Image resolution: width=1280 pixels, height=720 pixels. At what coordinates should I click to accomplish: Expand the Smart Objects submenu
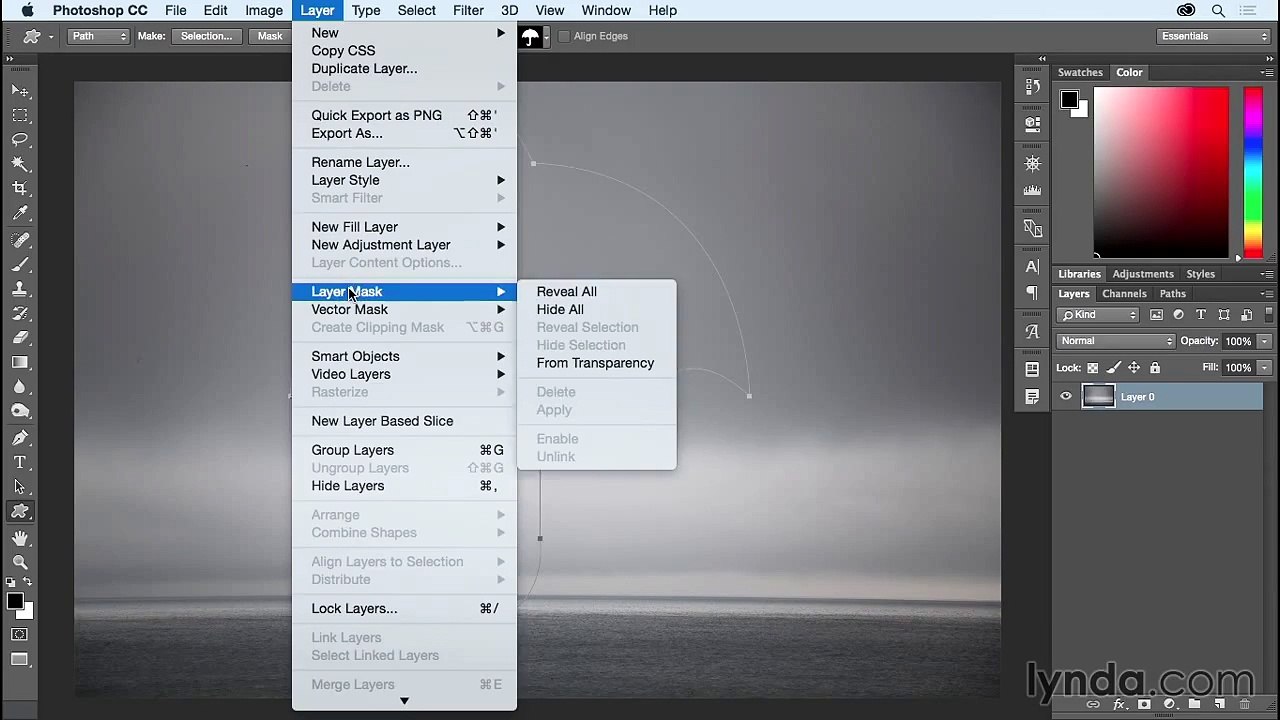(404, 356)
